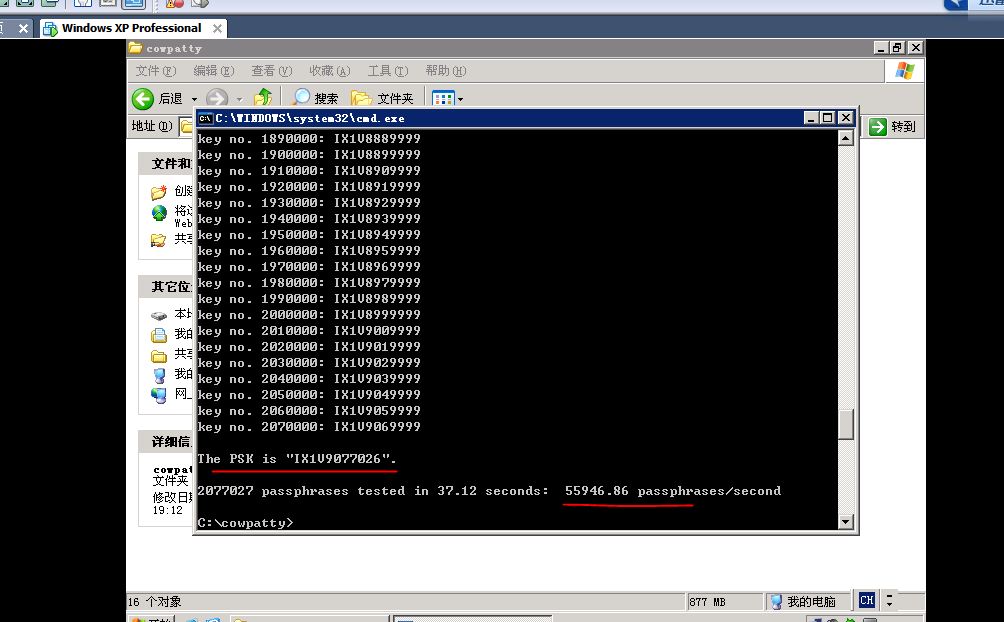The height and width of the screenshot is (622, 1004).
Task: Click the green Back arrow icon
Action: (143, 98)
